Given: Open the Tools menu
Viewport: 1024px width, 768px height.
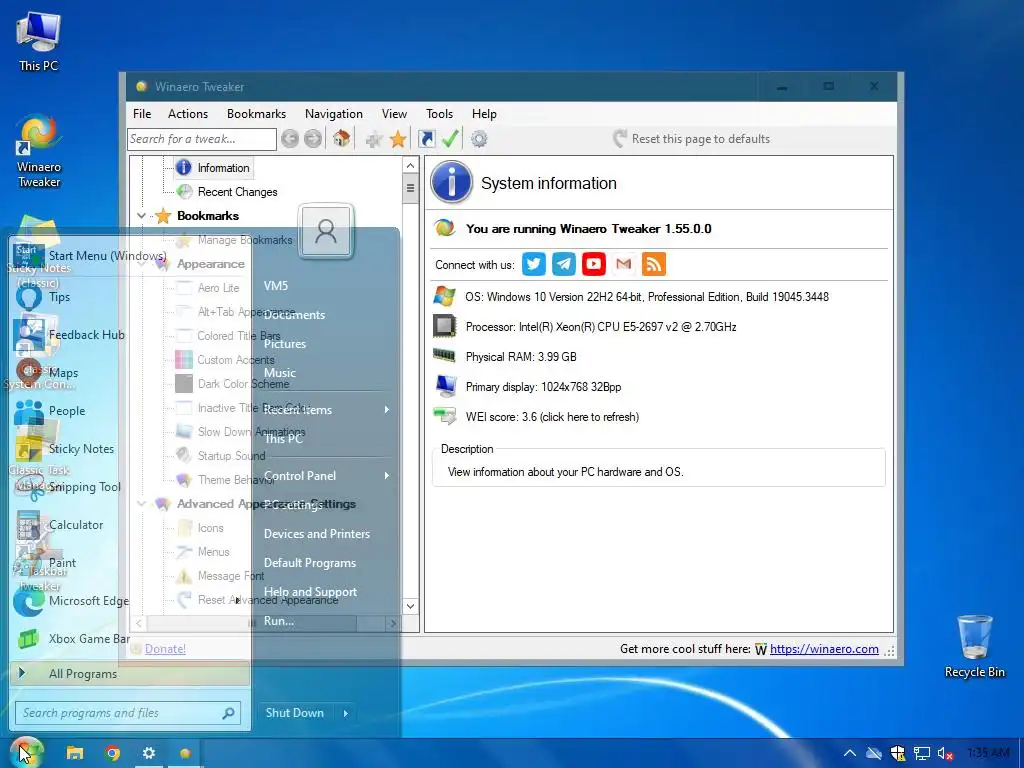Looking at the screenshot, I should click(x=439, y=114).
